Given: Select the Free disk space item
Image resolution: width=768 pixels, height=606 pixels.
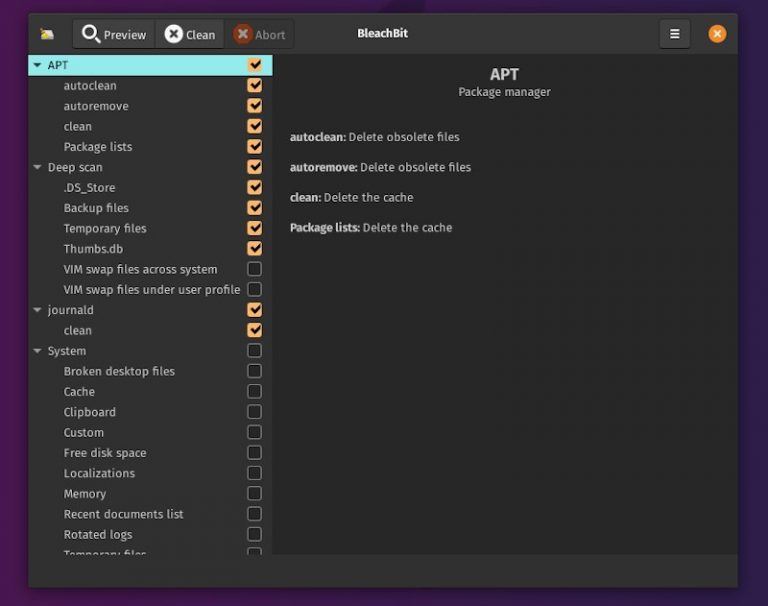Looking at the screenshot, I should point(105,453).
